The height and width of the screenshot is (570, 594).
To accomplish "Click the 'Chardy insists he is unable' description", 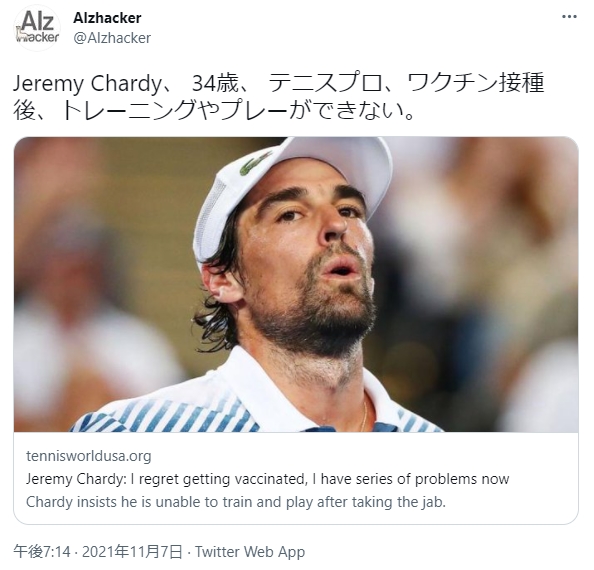I will pyautogui.click(x=236, y=502).
